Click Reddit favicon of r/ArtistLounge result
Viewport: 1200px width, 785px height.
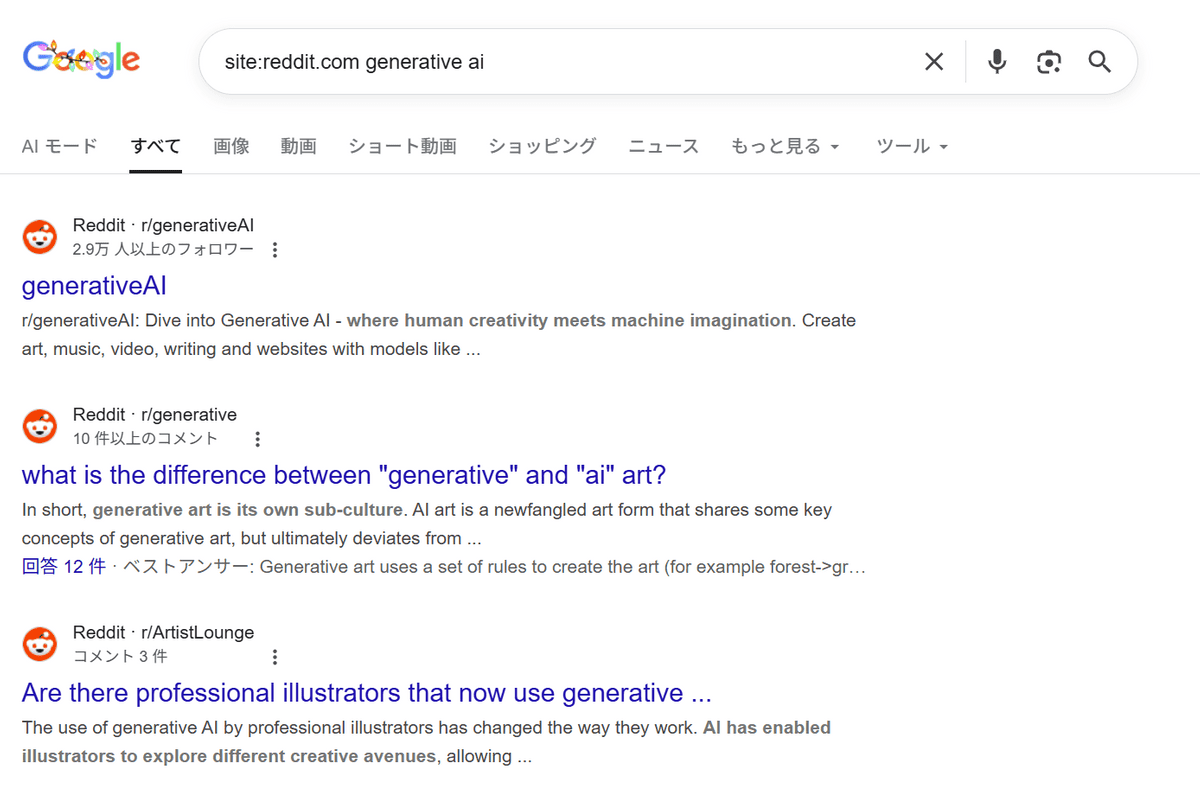click(x=40, y=644)
